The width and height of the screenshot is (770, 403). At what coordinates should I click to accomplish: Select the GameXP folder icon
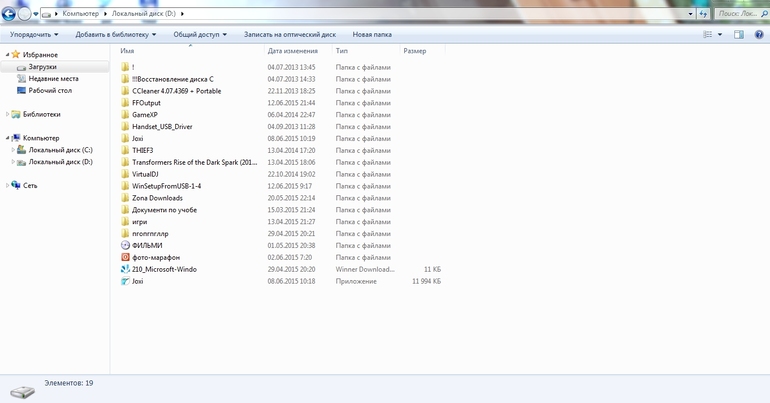point(125,114)
